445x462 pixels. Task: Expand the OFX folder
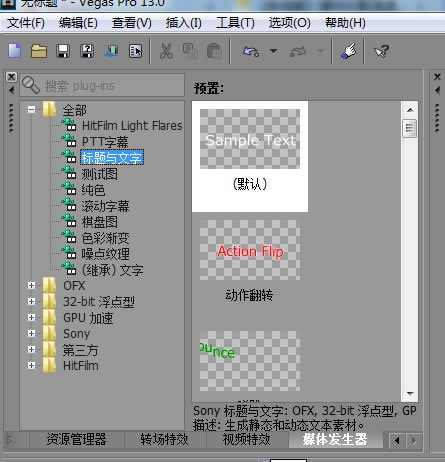pyautogui.click(x=31, y=285)
